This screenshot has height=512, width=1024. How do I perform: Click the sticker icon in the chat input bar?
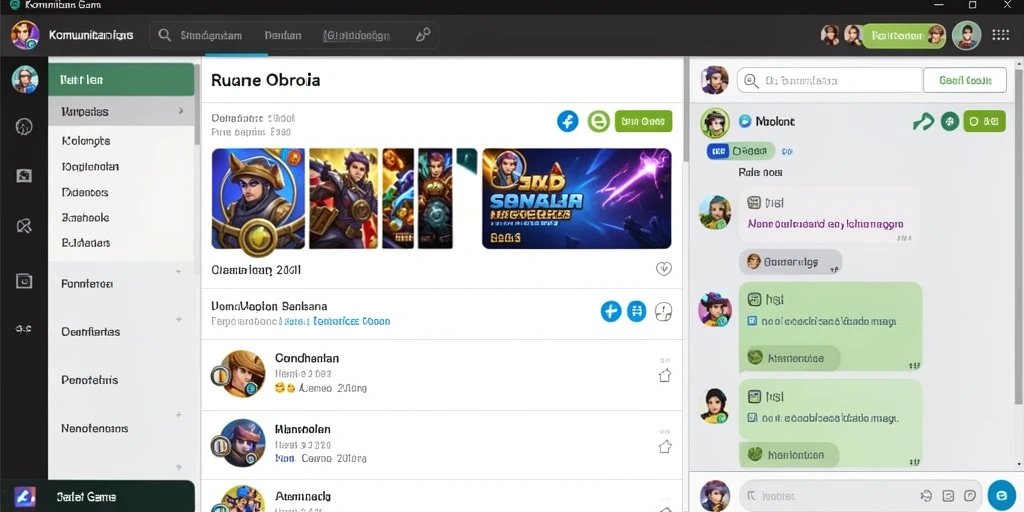click(x=949, y=496)
